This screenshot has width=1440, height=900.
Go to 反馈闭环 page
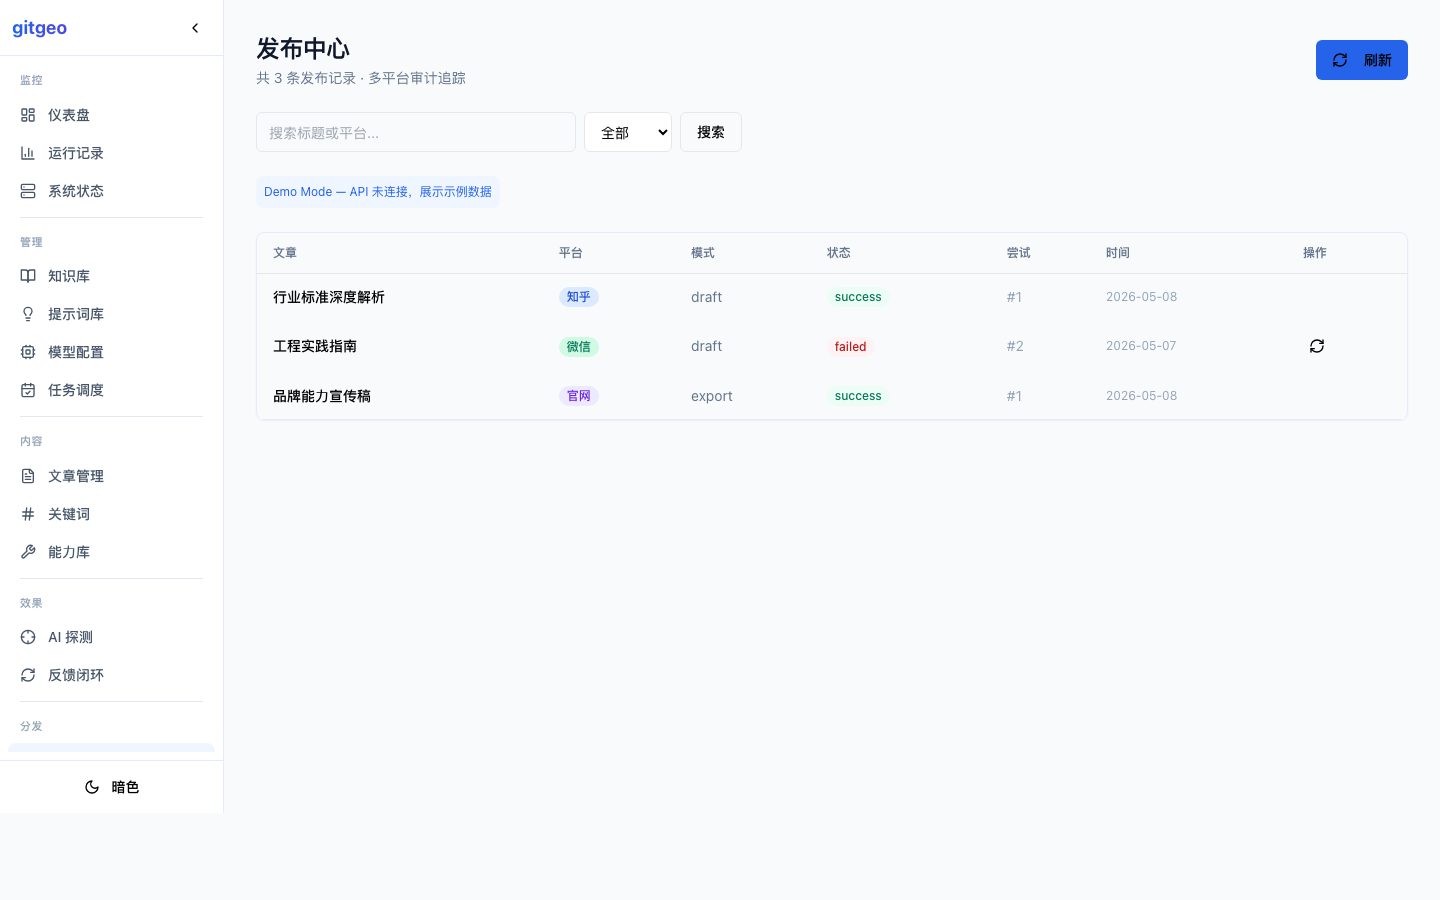[111, 675]
